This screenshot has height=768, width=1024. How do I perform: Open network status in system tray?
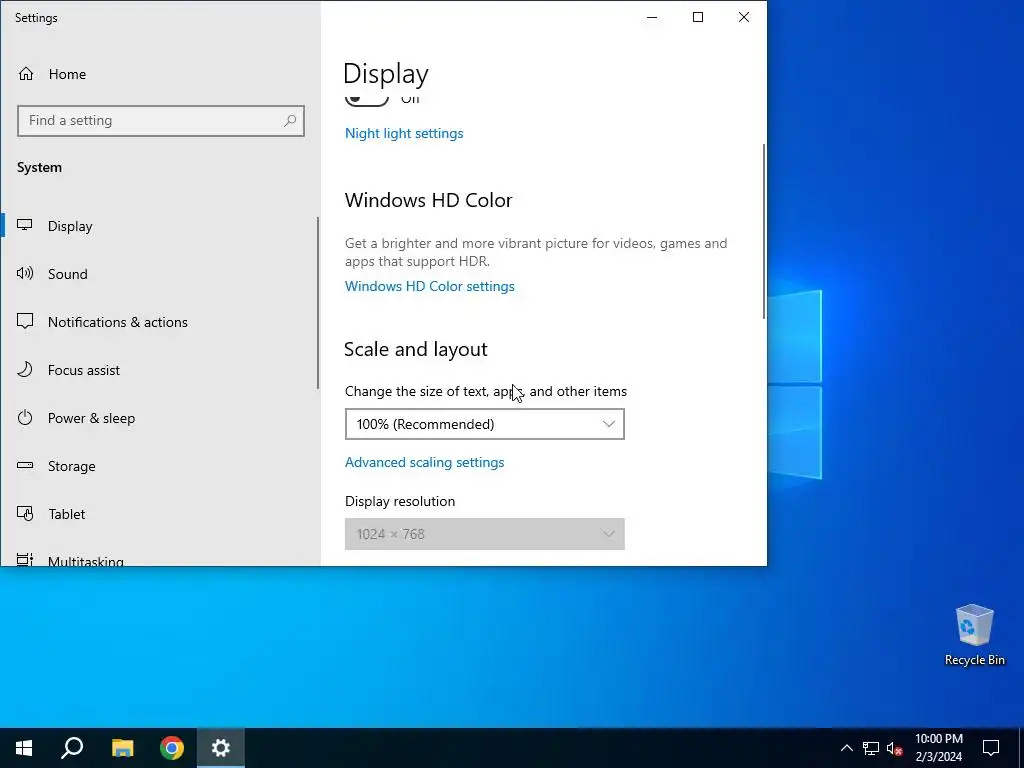(x=871, y=748)
